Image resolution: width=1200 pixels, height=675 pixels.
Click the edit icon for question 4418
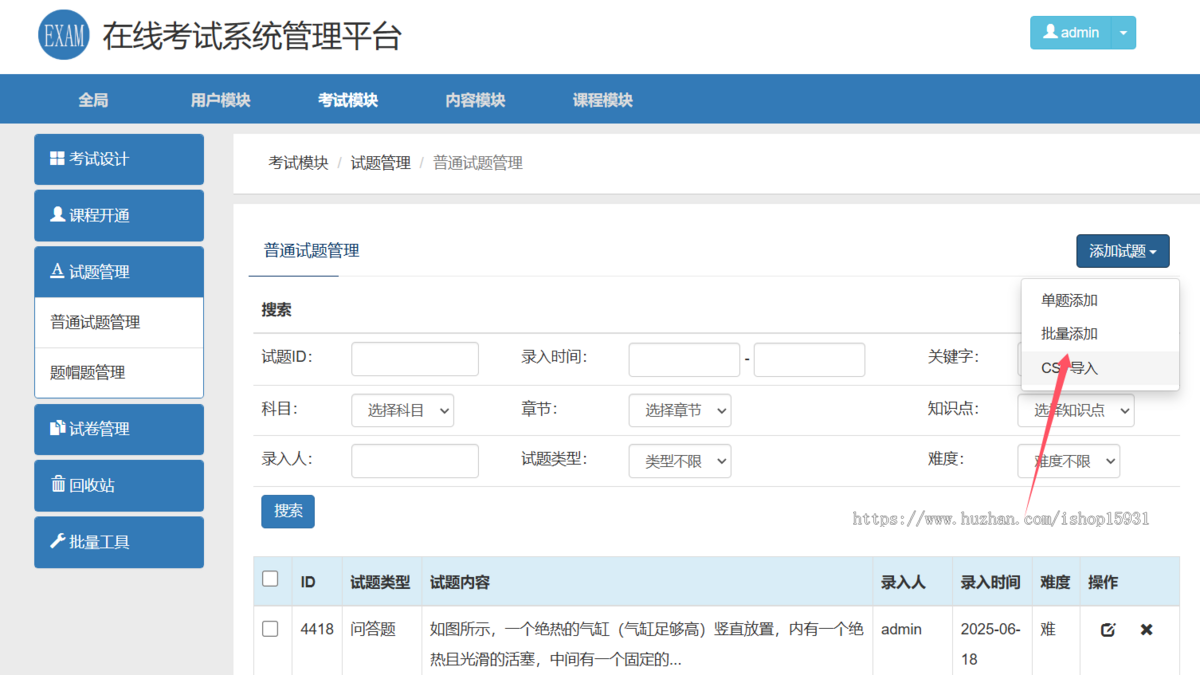click(x=1108, y=630)
